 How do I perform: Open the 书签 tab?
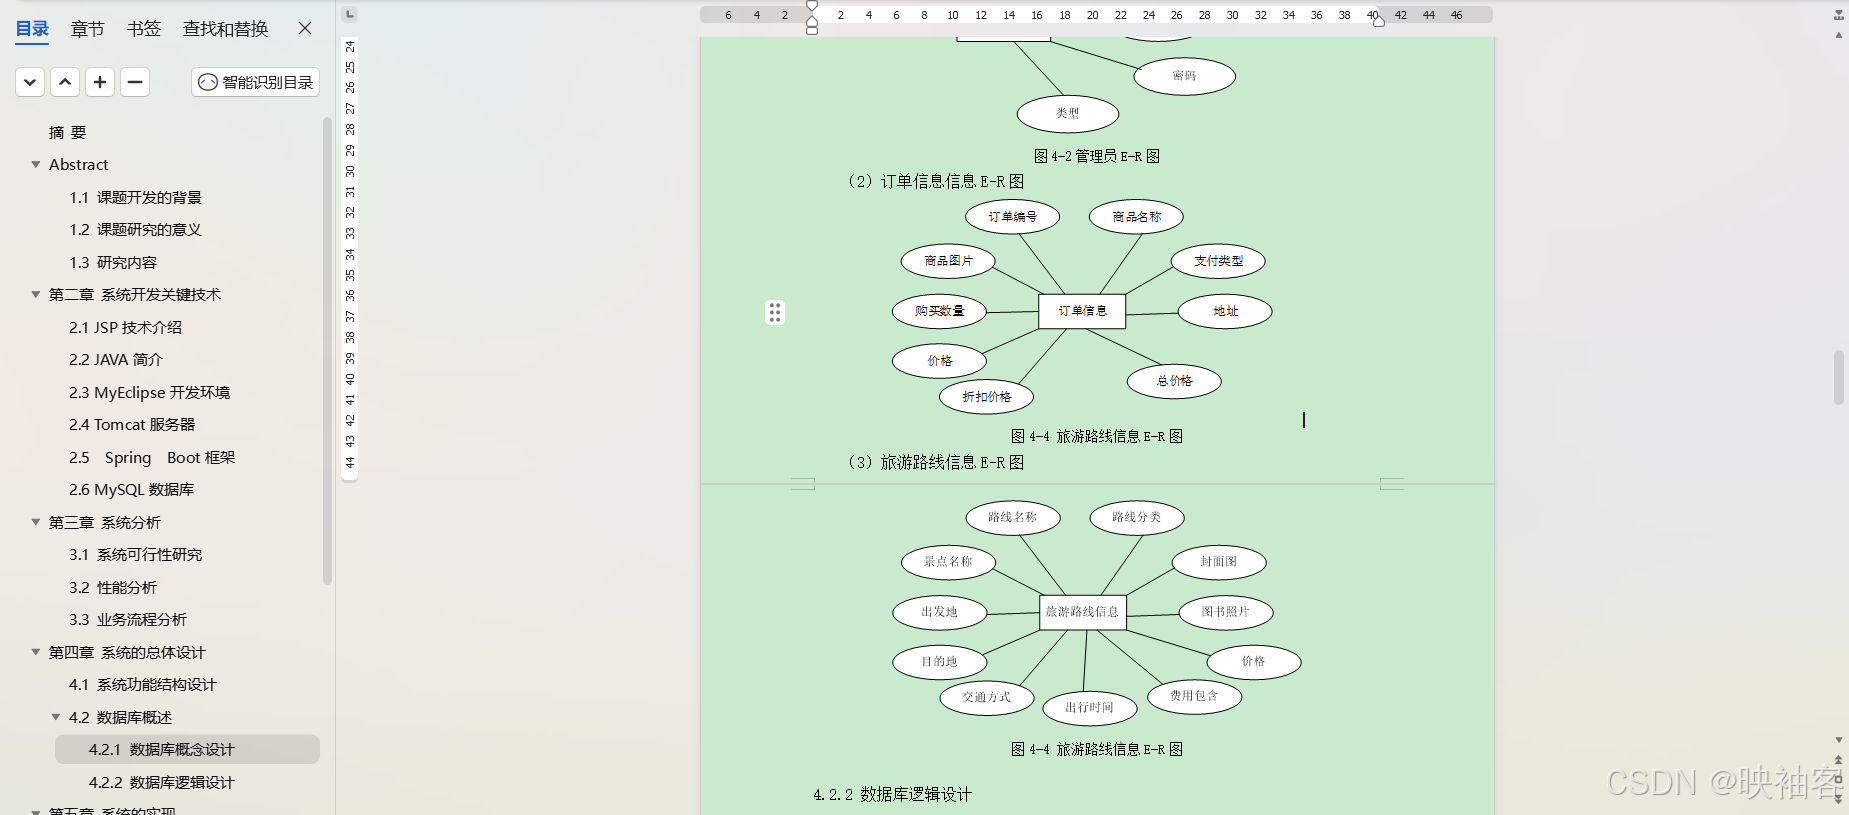coord(144,29)
